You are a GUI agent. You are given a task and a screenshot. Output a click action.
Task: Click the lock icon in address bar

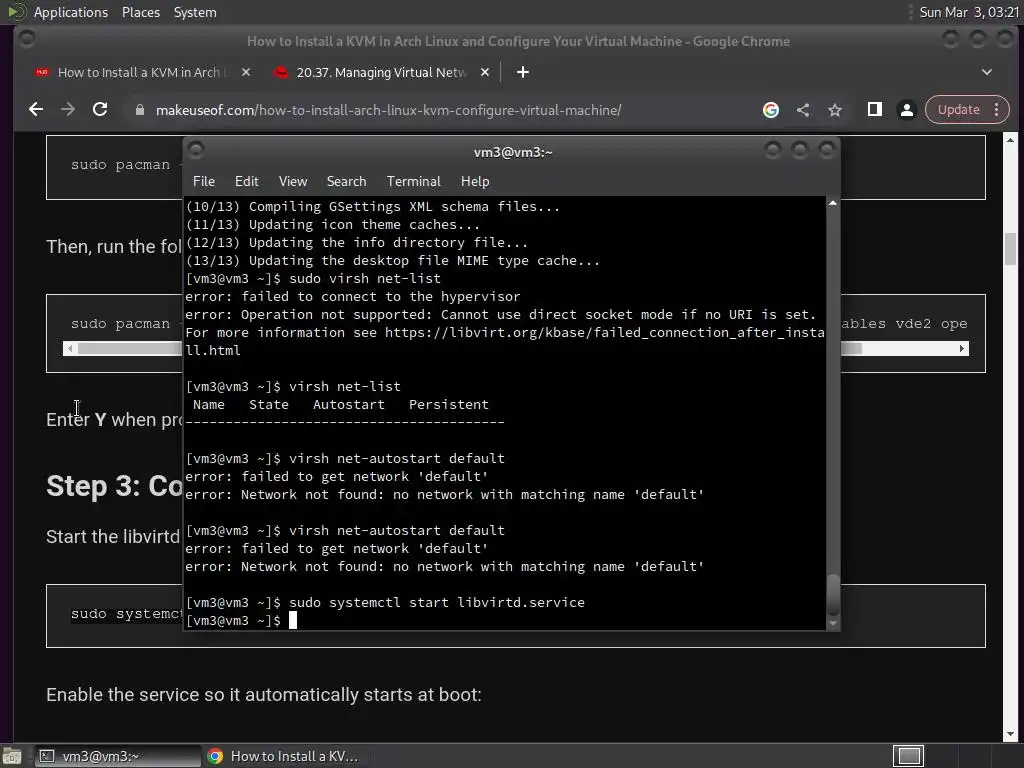click(139, 110)
